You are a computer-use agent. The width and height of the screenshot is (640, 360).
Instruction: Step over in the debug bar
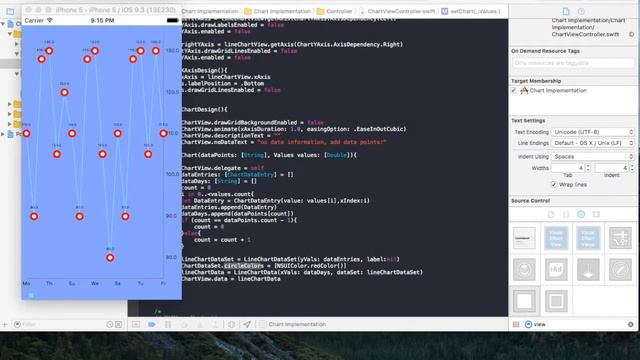point(184,324)
